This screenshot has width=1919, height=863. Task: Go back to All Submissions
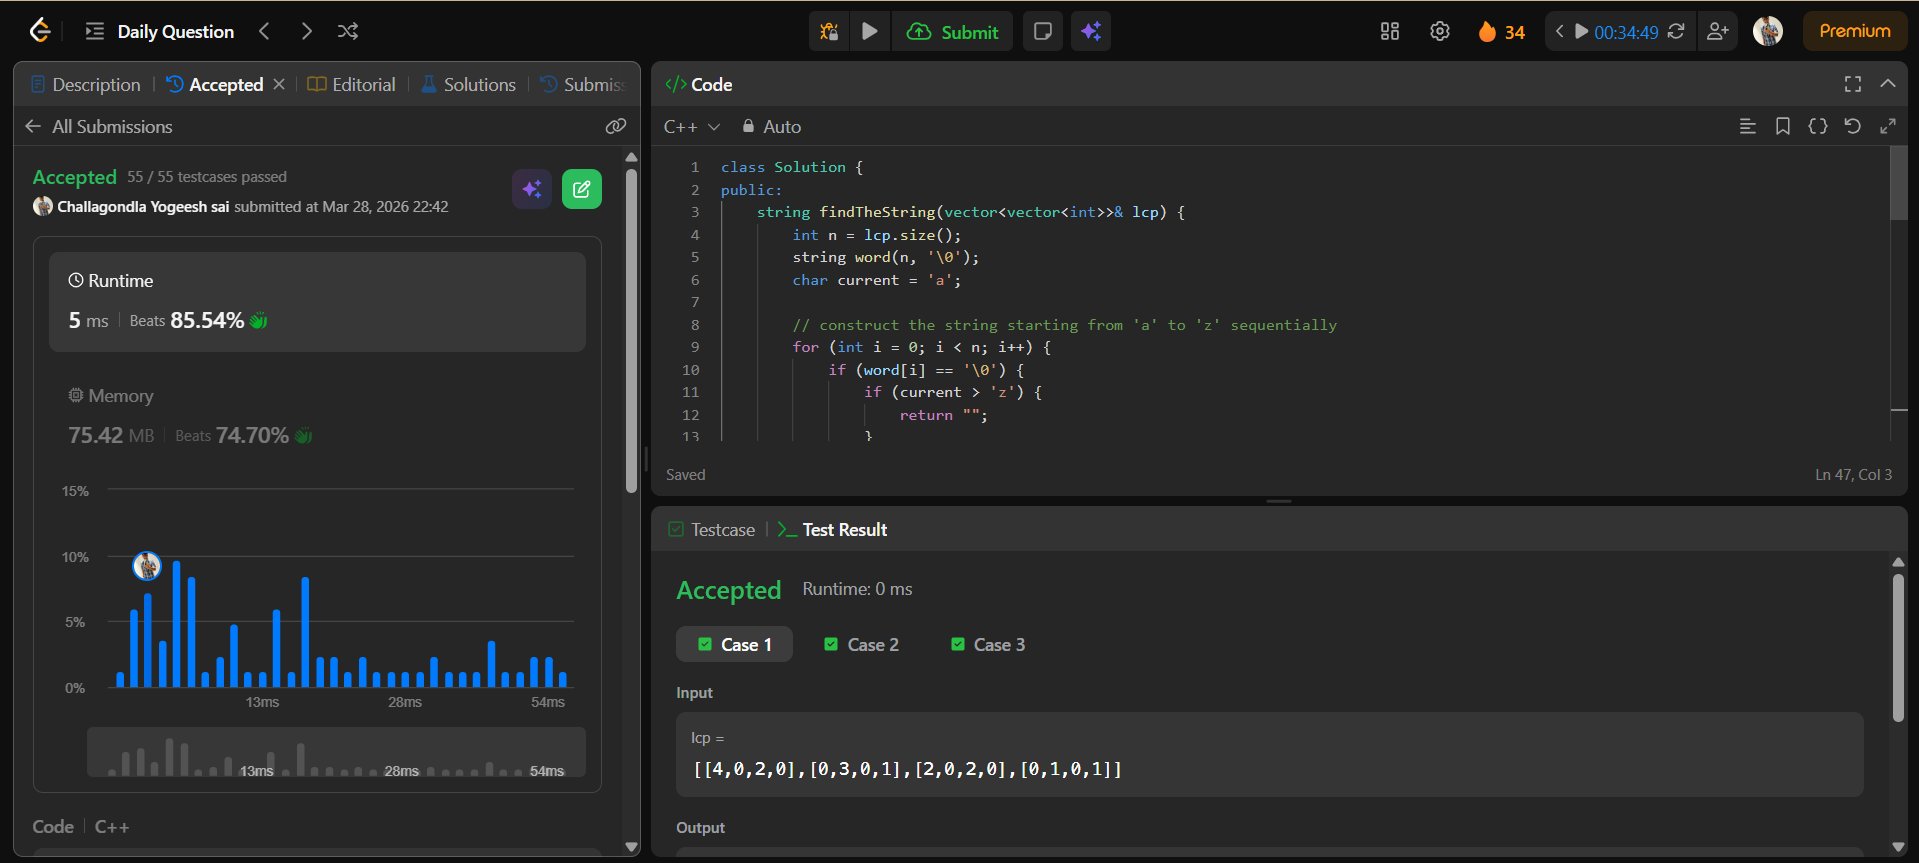tap(99, 127)
